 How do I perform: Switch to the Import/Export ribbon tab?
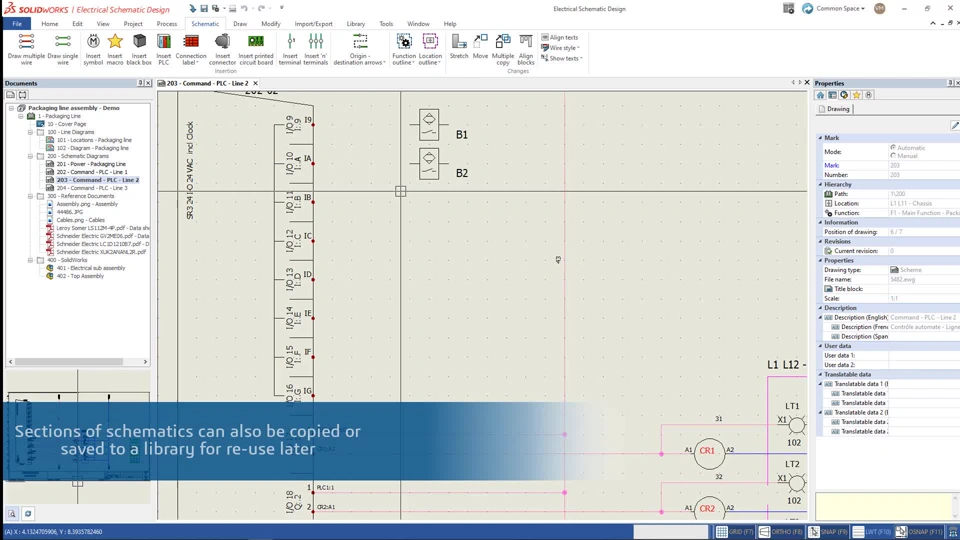coord(313,24)
